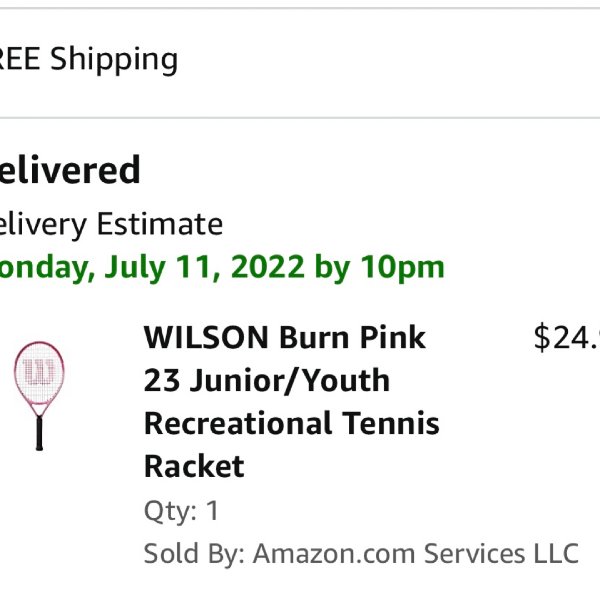Viewport: 600px width, 600px height.
Task: Click the 'by 10pm' delivery time text
Action: pyautogui.click(x=379, y=267)
